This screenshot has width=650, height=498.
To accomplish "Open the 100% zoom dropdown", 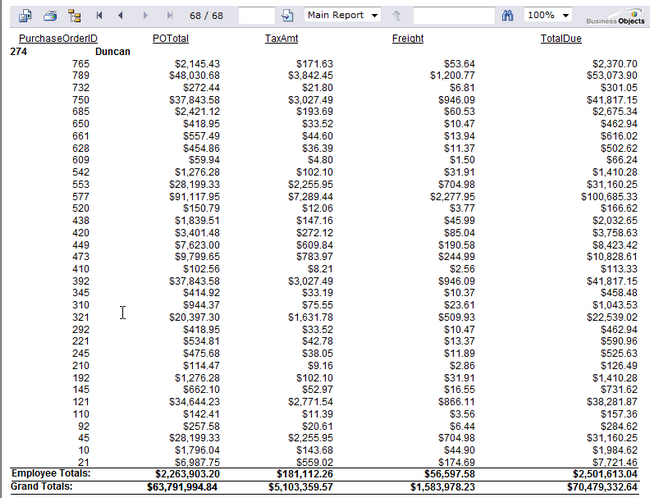I will tap(548, 15).
